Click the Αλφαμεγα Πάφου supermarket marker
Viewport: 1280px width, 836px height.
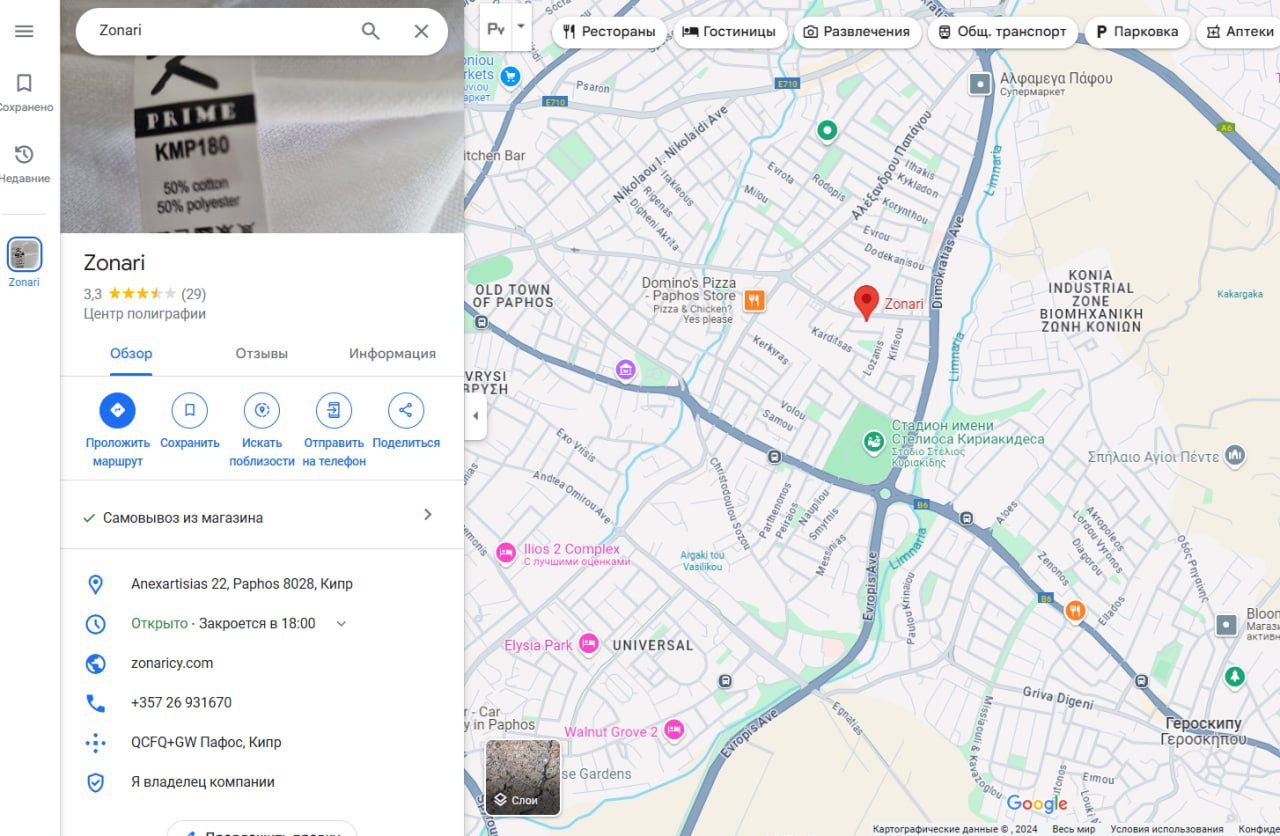981,84
